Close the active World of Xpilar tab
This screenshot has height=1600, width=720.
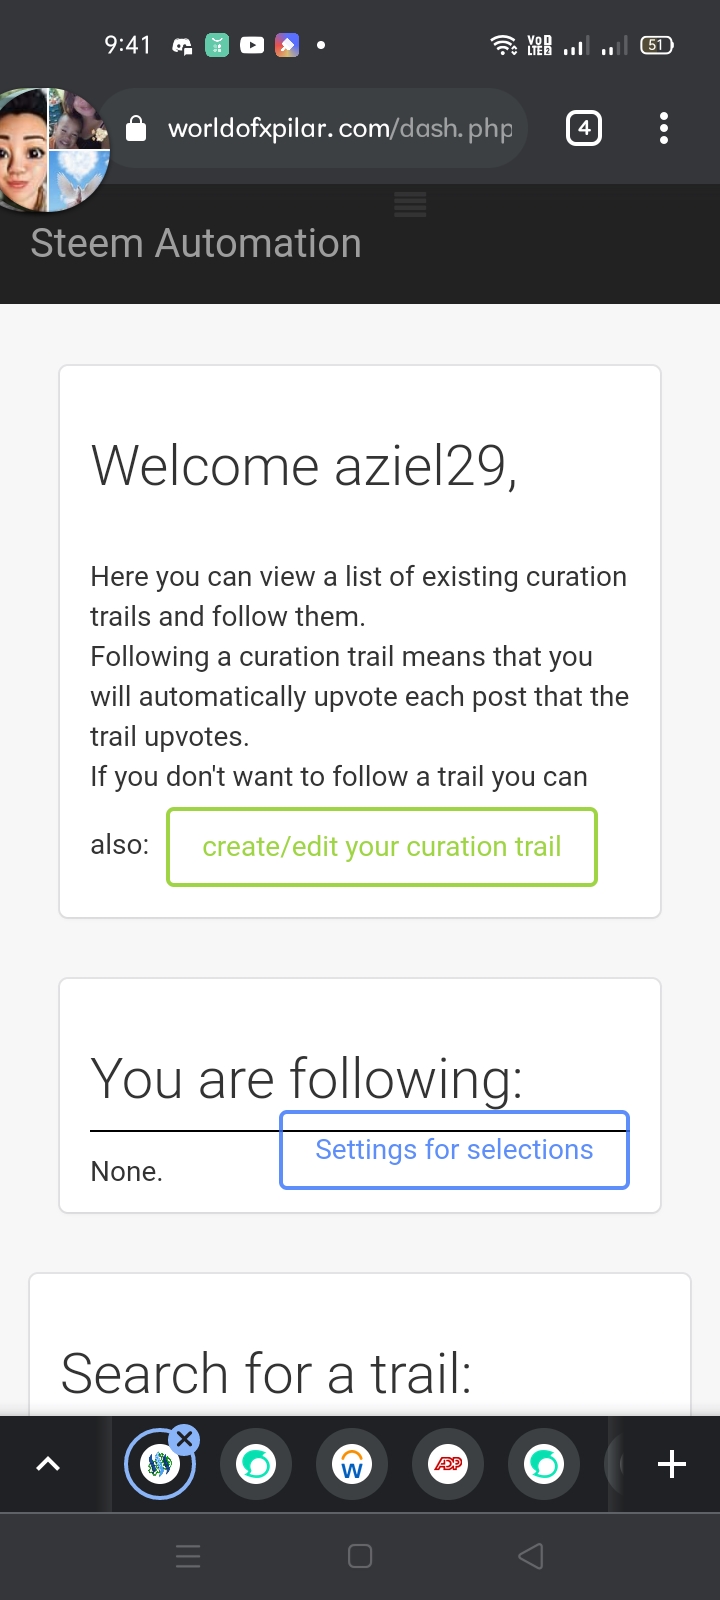coord(184,1440)
